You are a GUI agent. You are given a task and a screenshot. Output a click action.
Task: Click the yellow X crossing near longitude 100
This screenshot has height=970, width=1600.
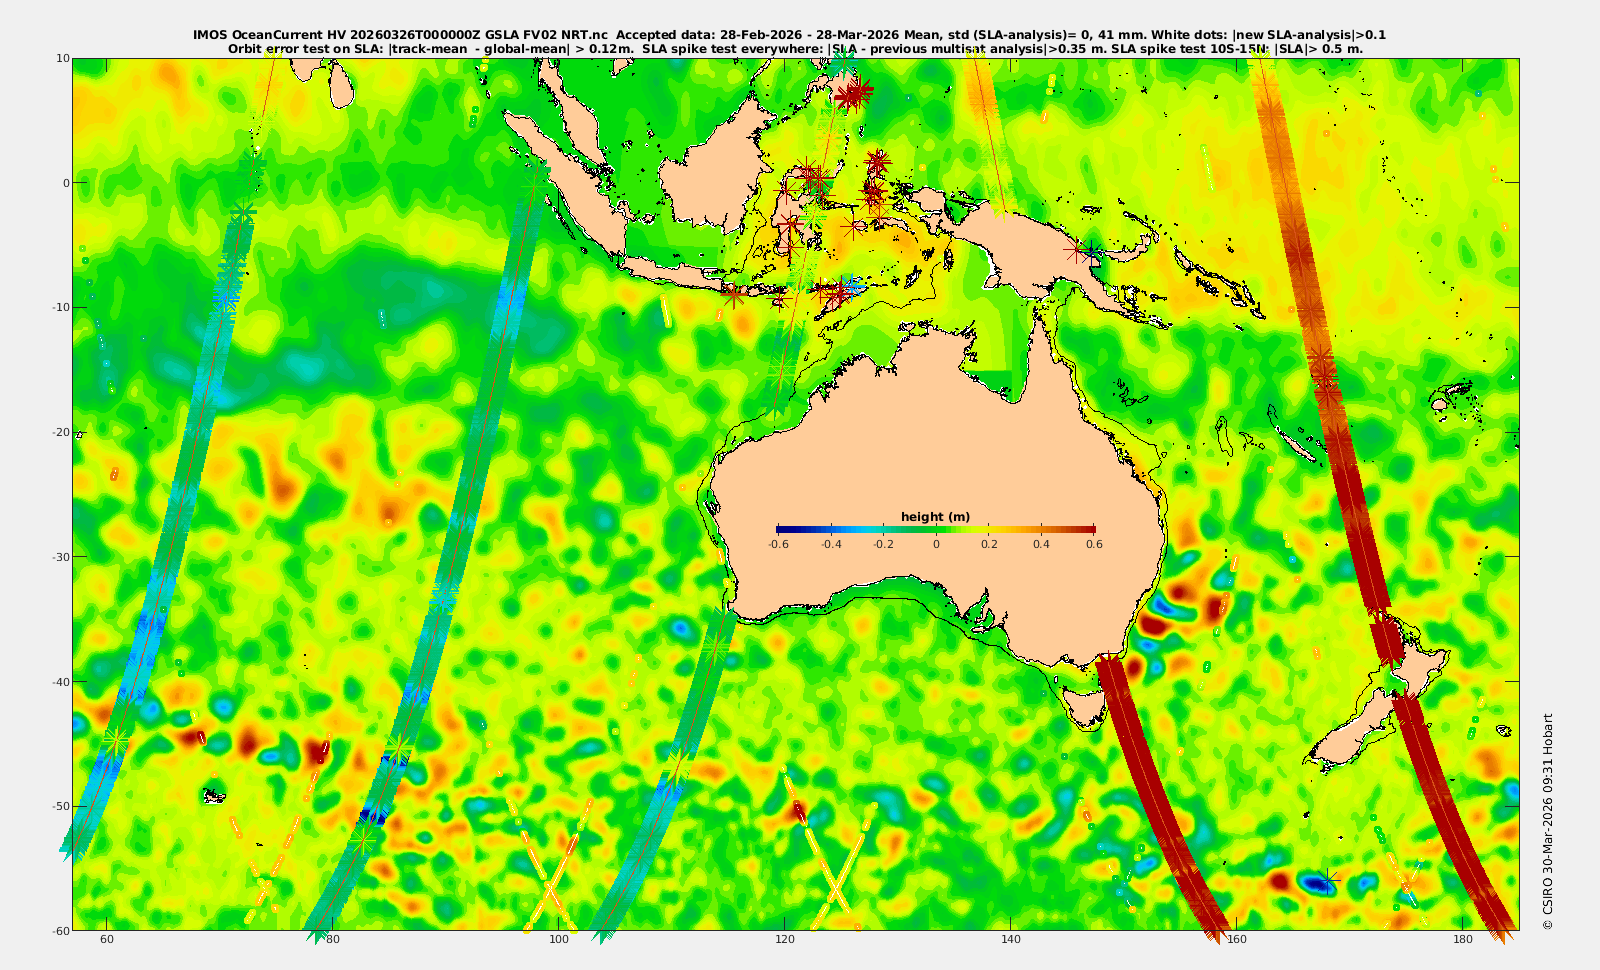(549, 886)
